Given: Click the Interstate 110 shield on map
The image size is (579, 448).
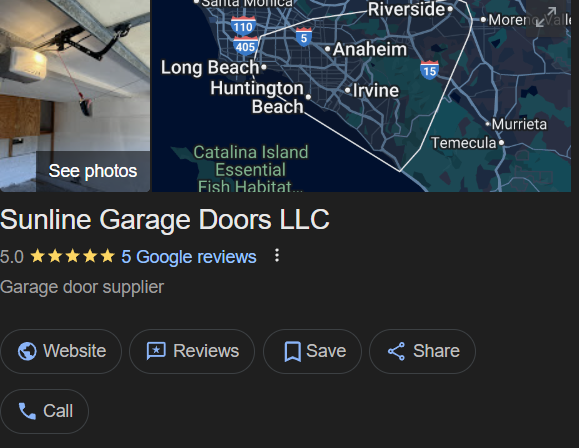Looking at the screenshot, I should (243, 26).
